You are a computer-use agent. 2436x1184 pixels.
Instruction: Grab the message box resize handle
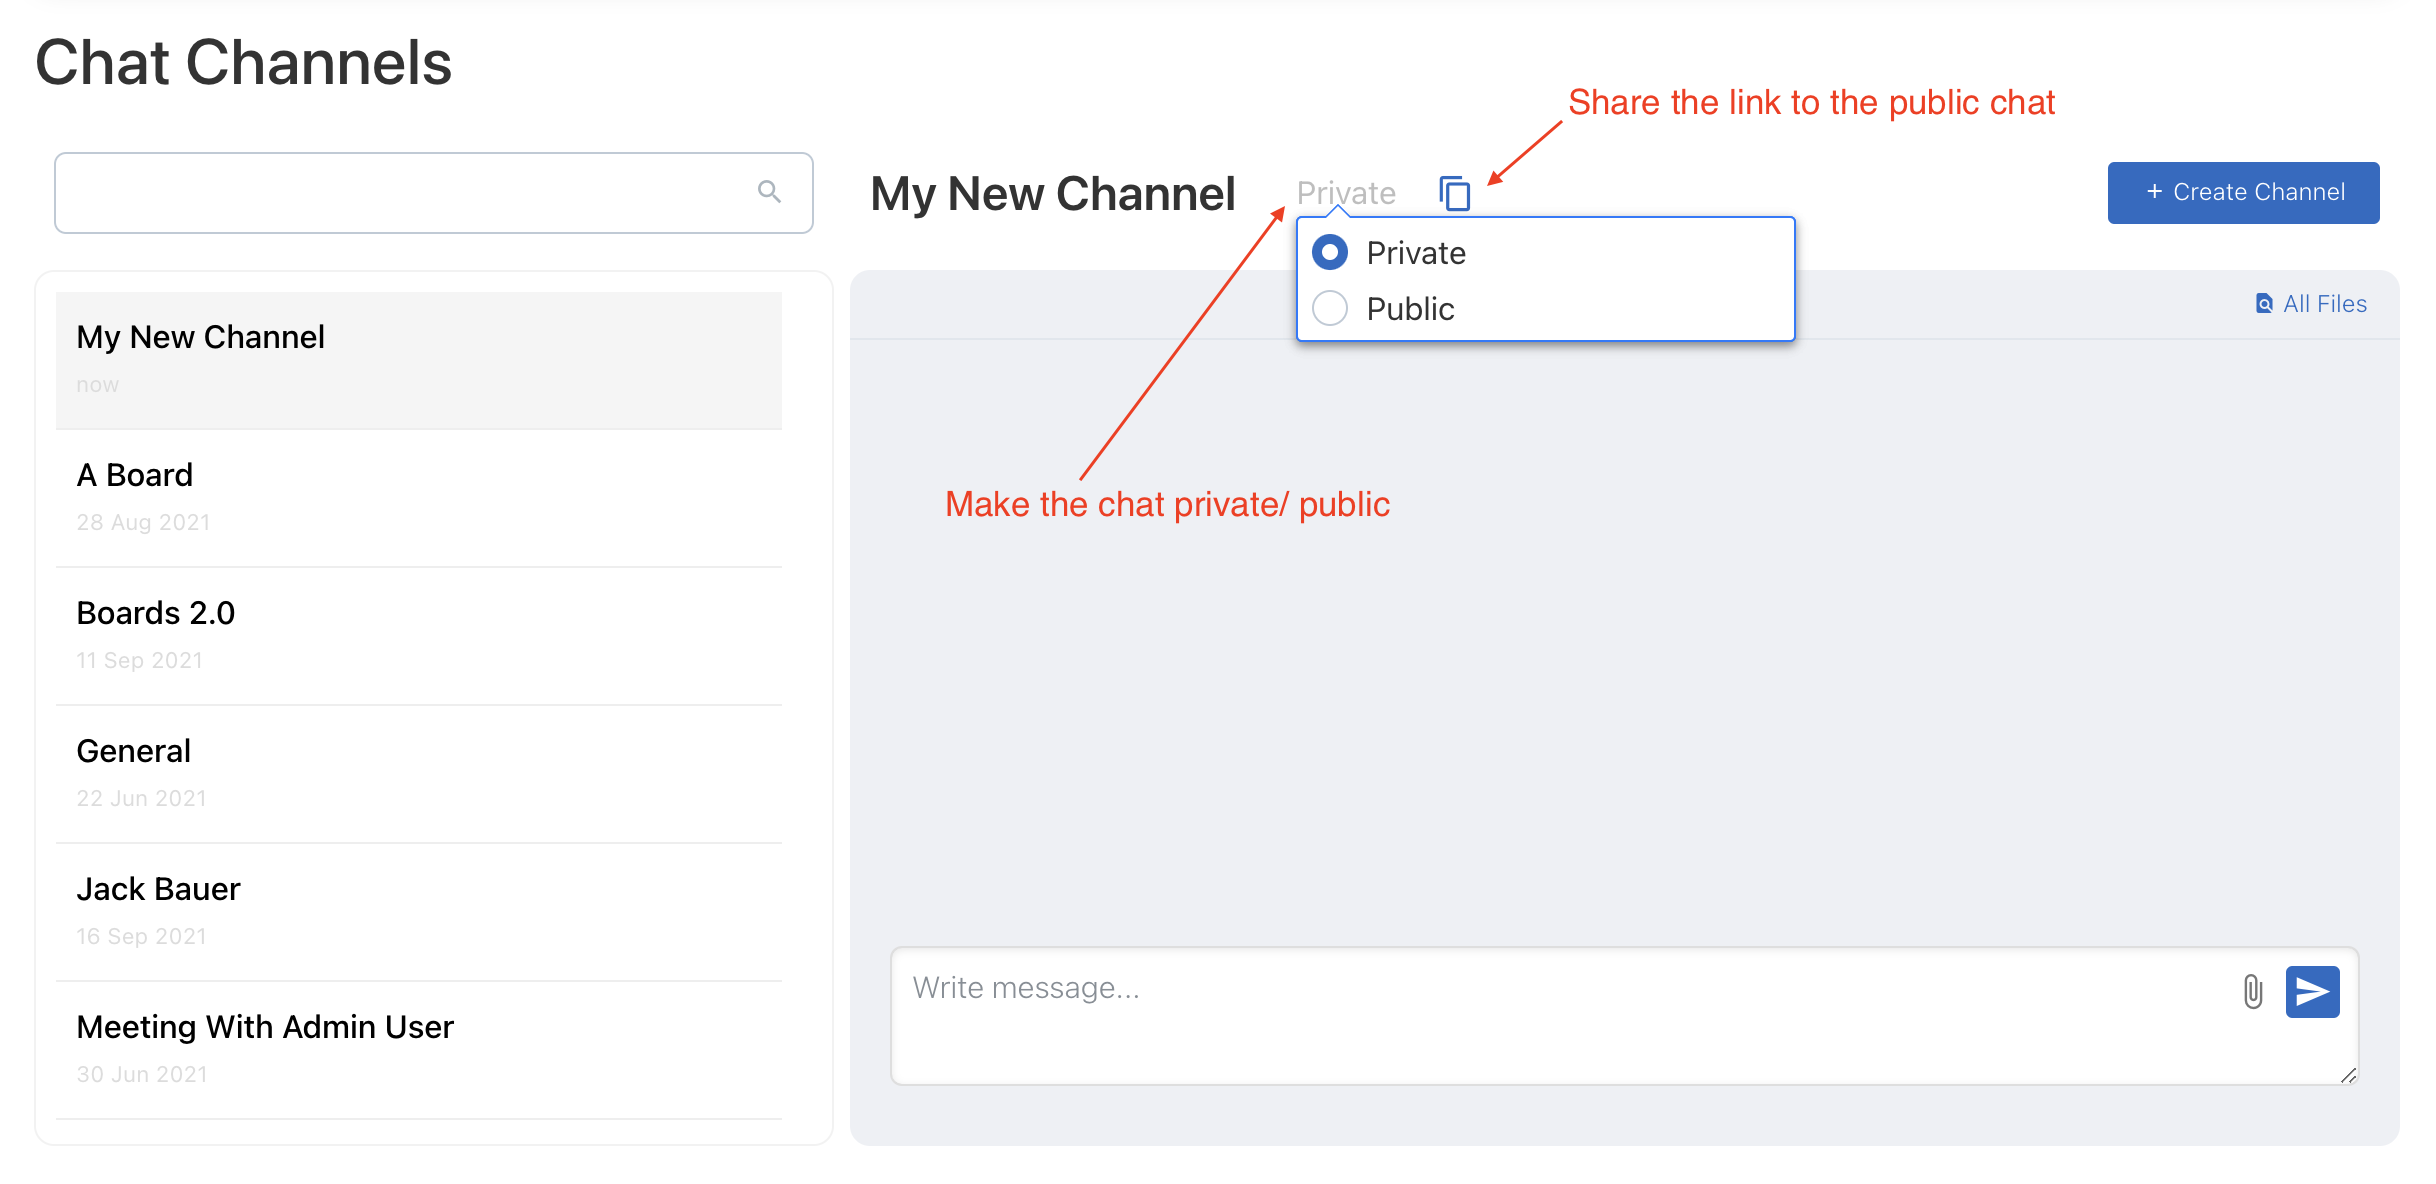(x=2348, y=1075)
